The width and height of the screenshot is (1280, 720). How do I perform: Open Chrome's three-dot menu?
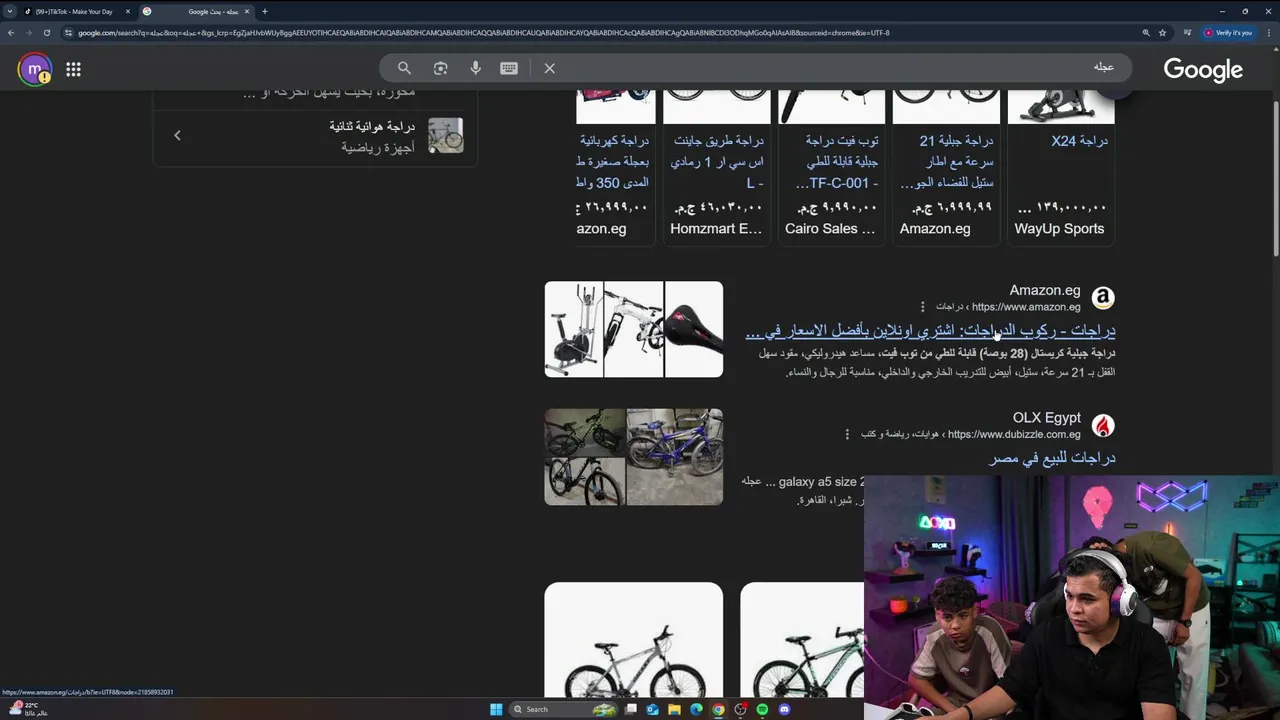click(x=1268, y=33)
